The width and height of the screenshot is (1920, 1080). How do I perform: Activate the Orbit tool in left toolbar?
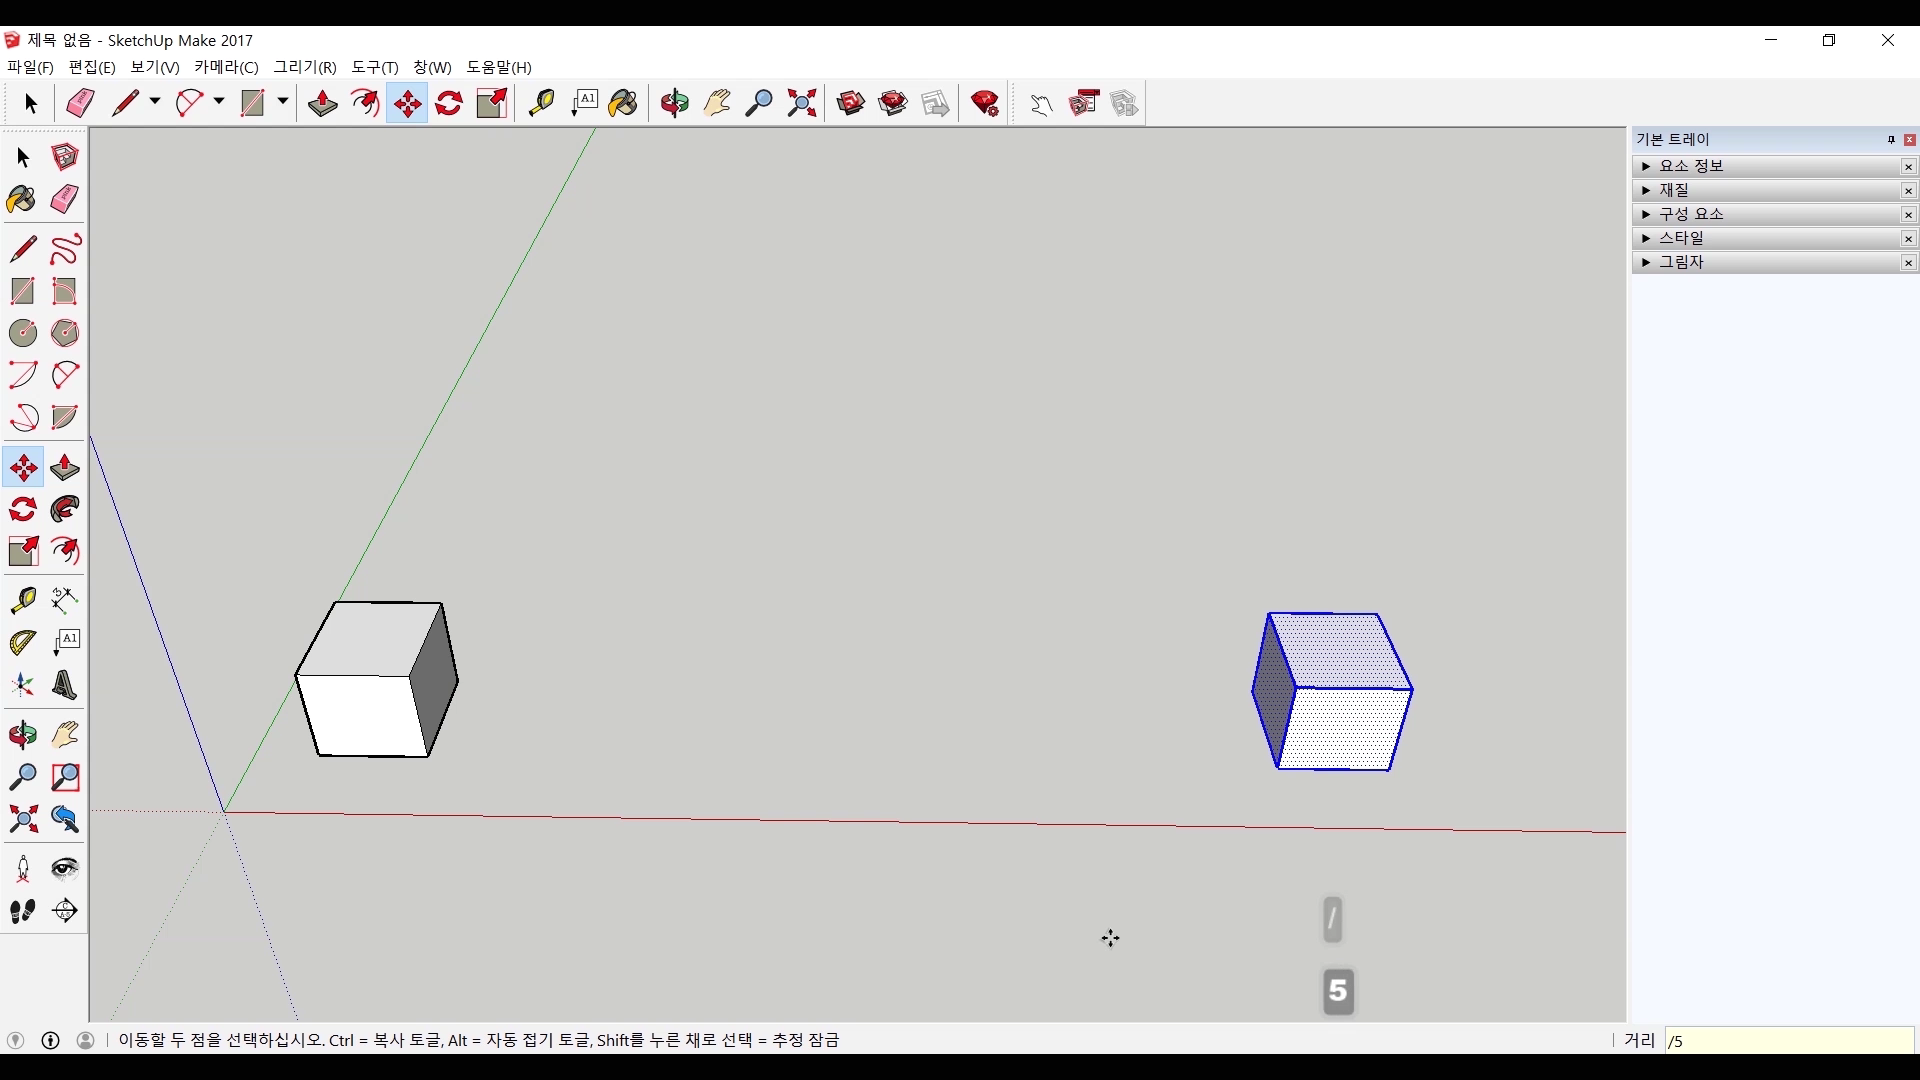coord(23,735)
